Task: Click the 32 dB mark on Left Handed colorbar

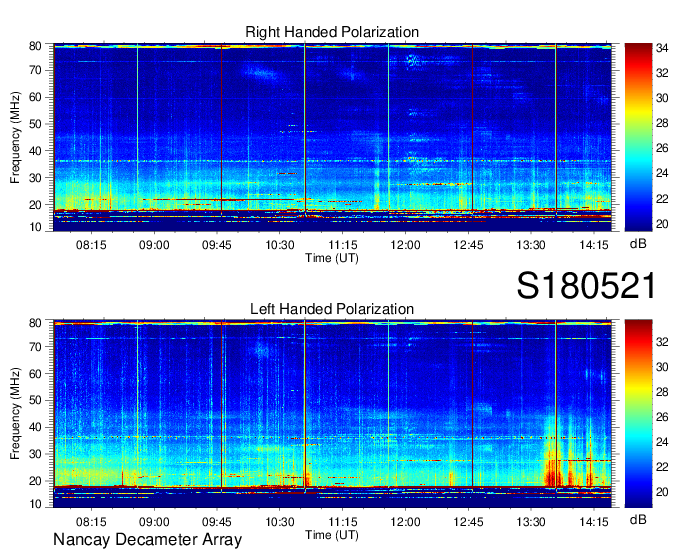Action: (662, 343)
